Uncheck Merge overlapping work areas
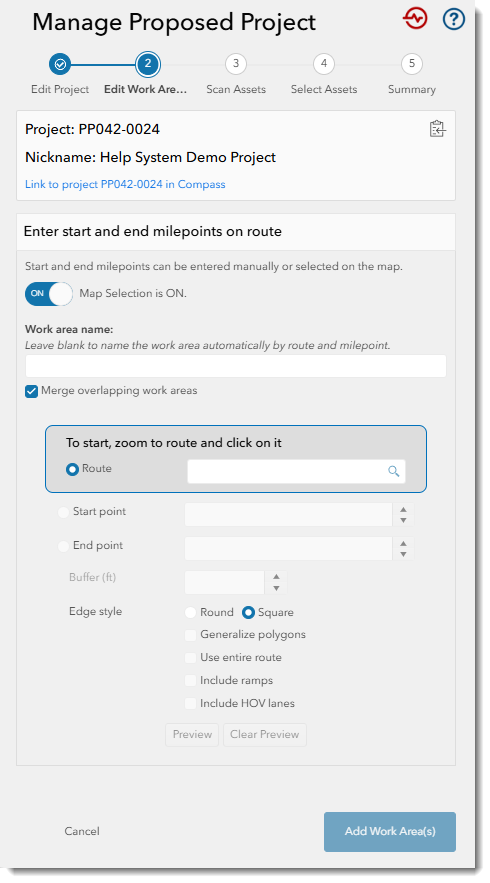The image size is (490, 883). [x=32, y=391]
